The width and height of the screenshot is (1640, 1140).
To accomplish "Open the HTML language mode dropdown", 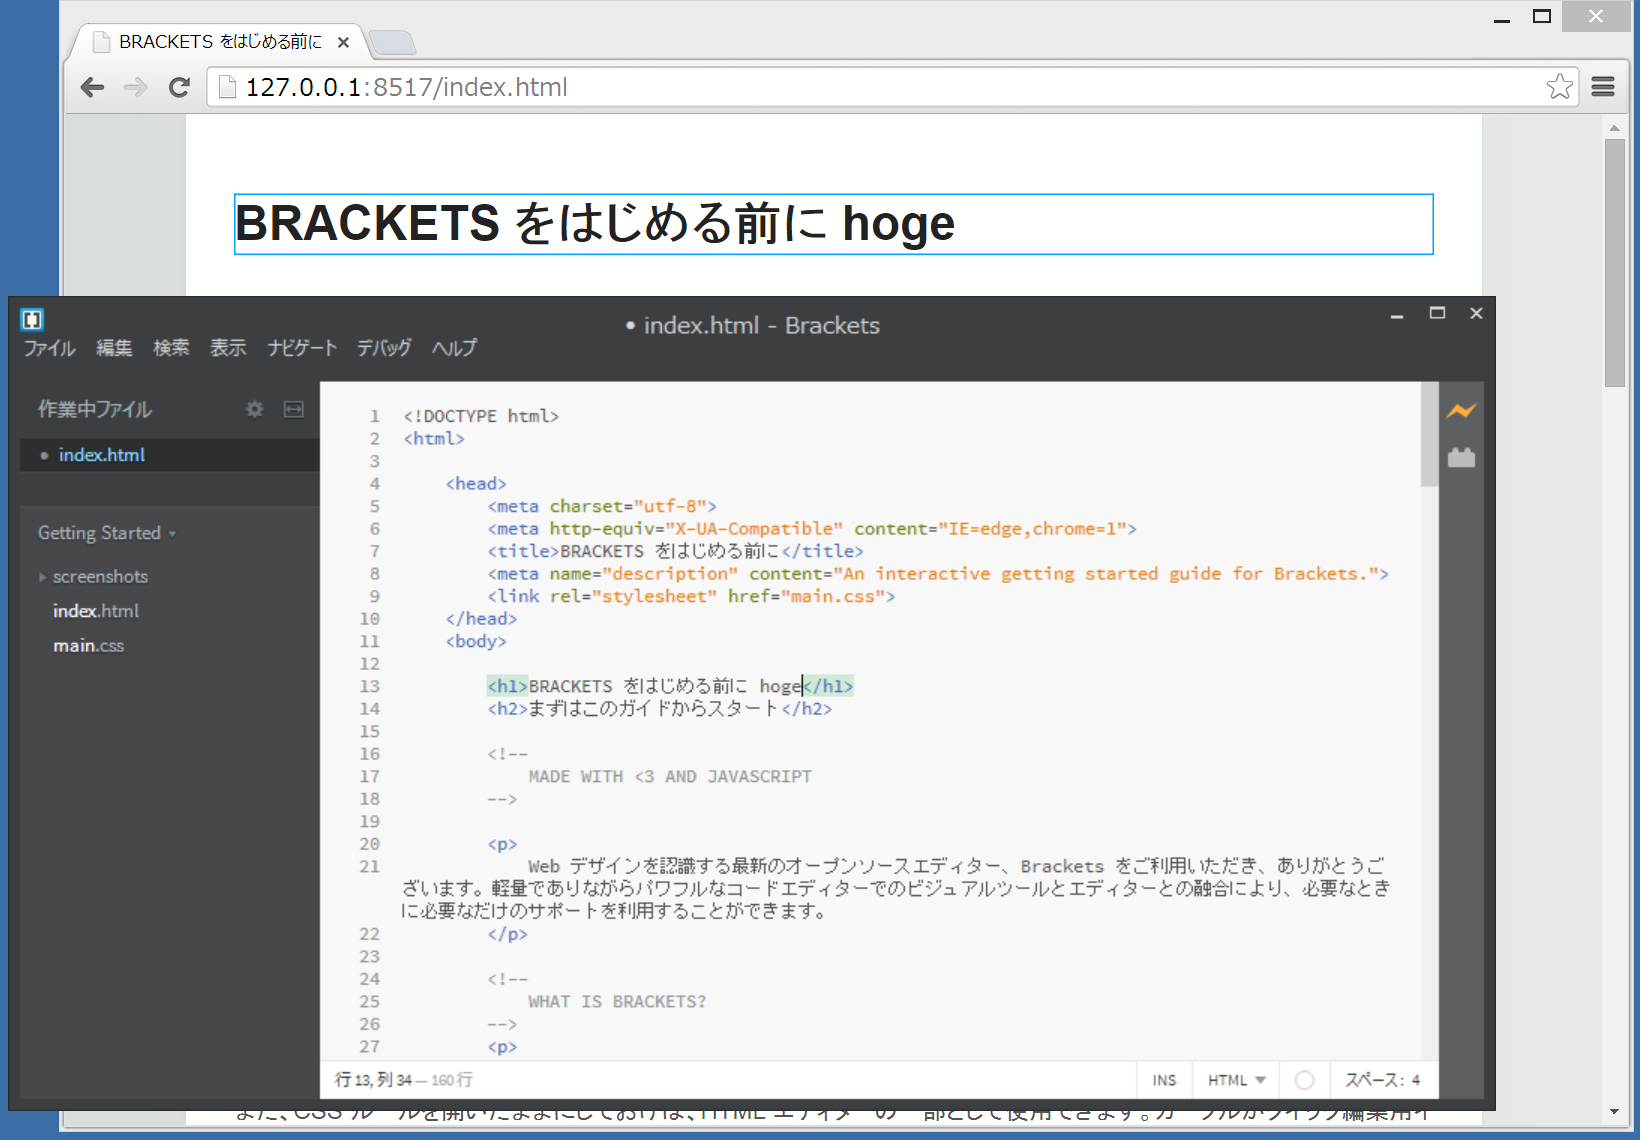I will click(1236, 1080).
